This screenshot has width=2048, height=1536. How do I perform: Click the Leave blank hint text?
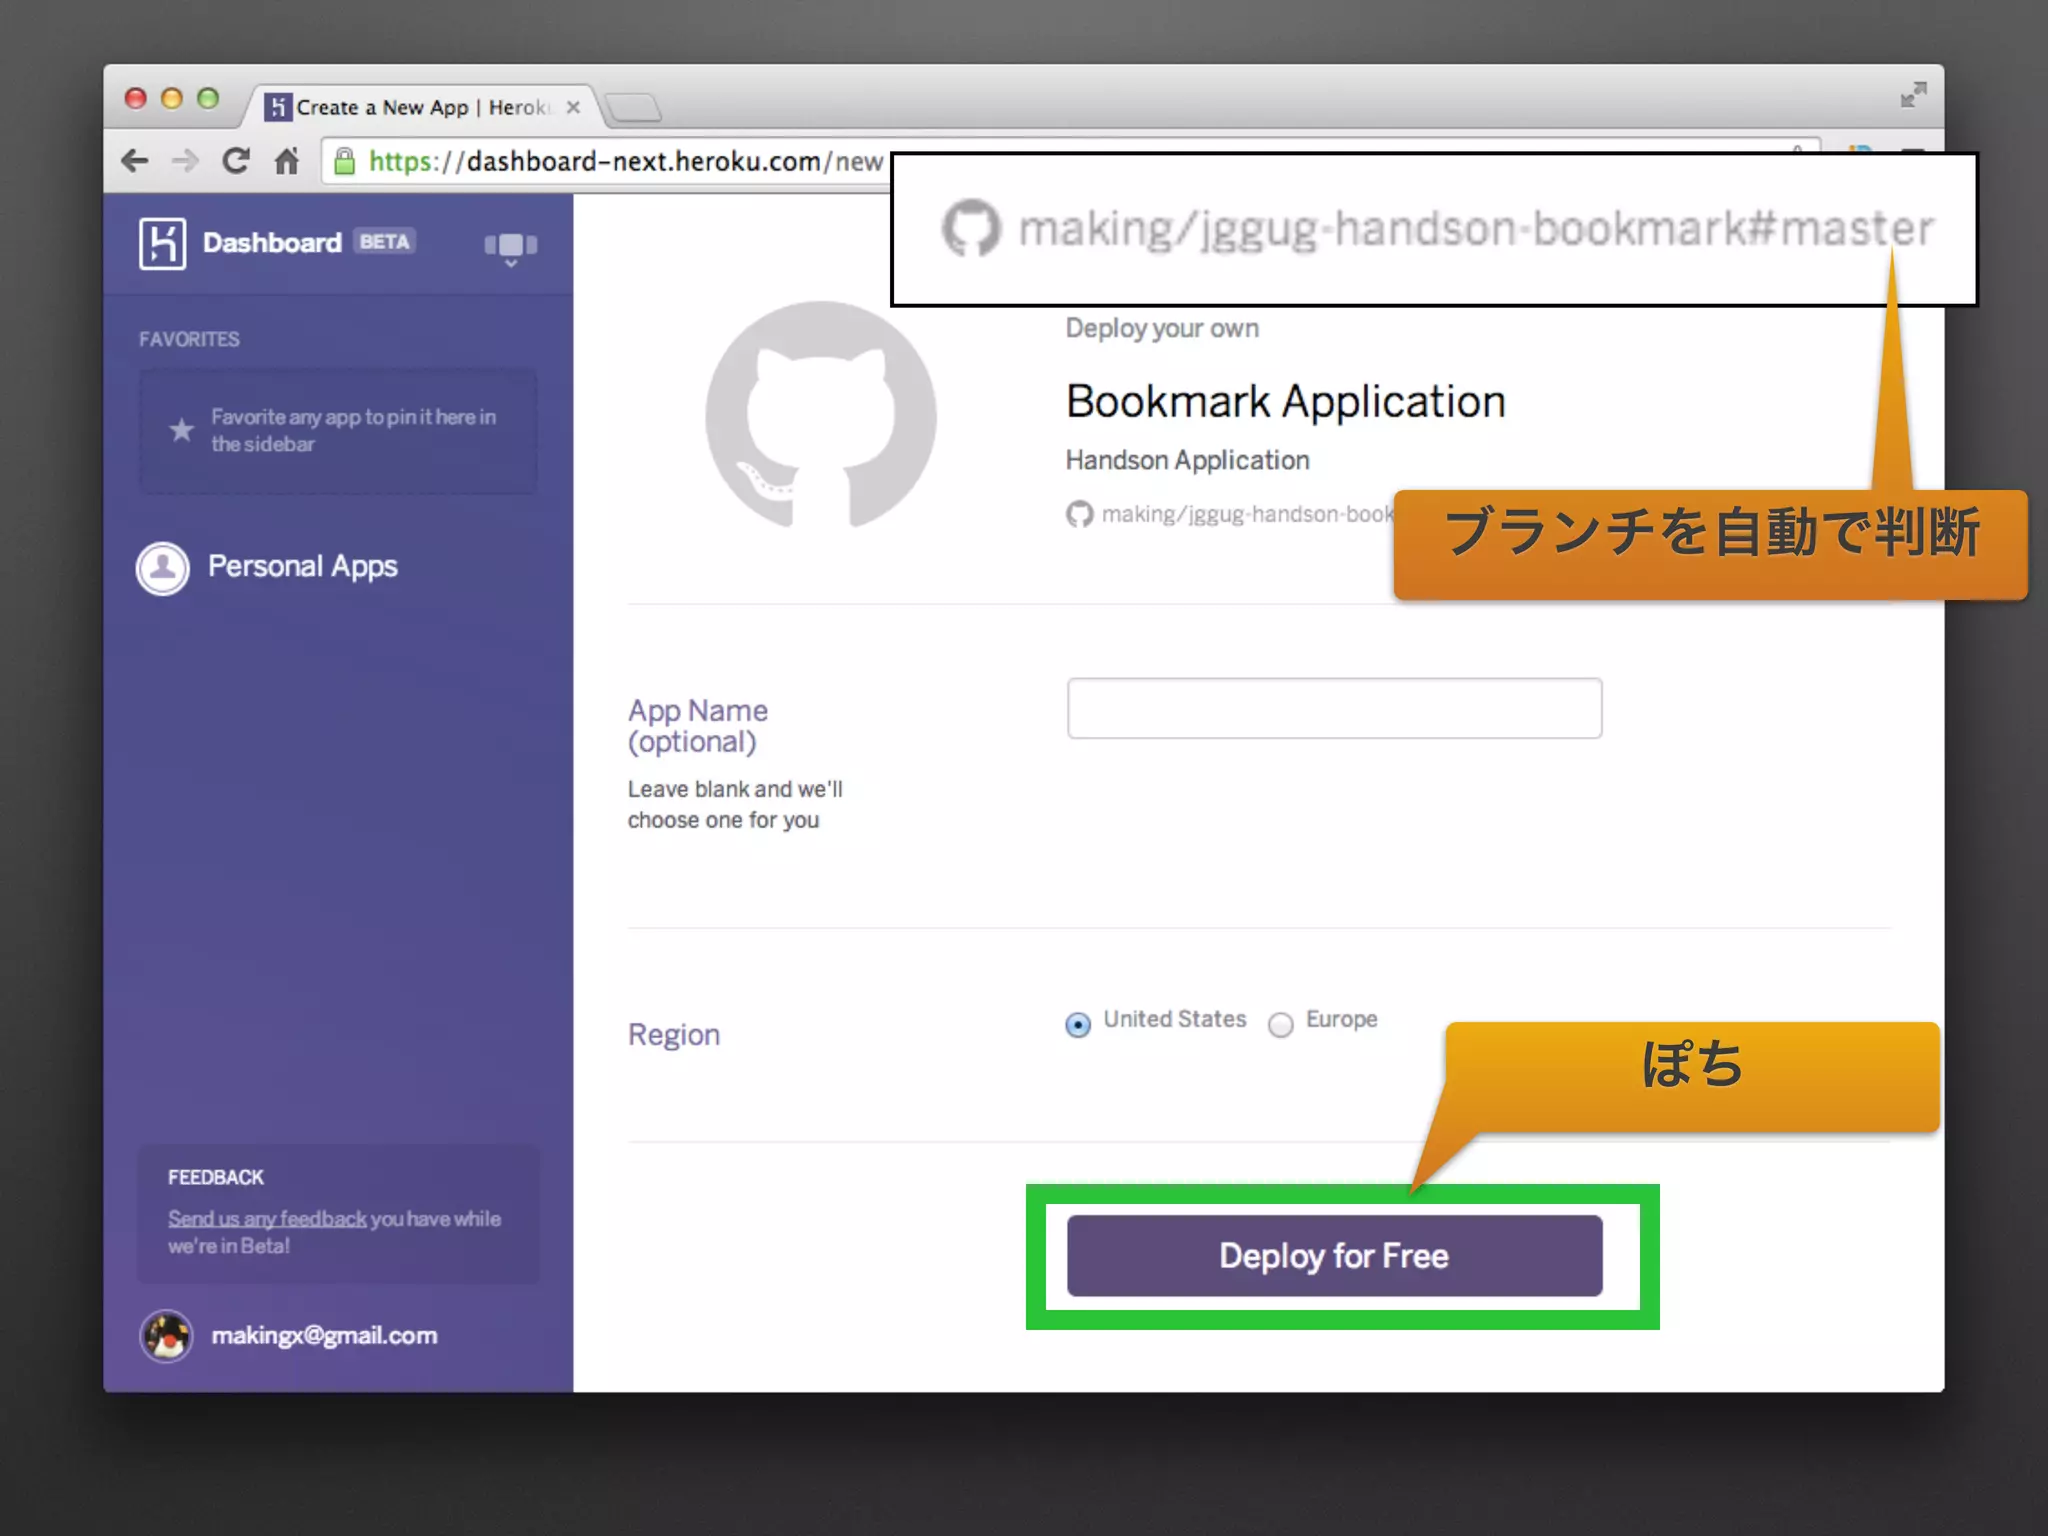pyautogui.click(x=735, y=804)
